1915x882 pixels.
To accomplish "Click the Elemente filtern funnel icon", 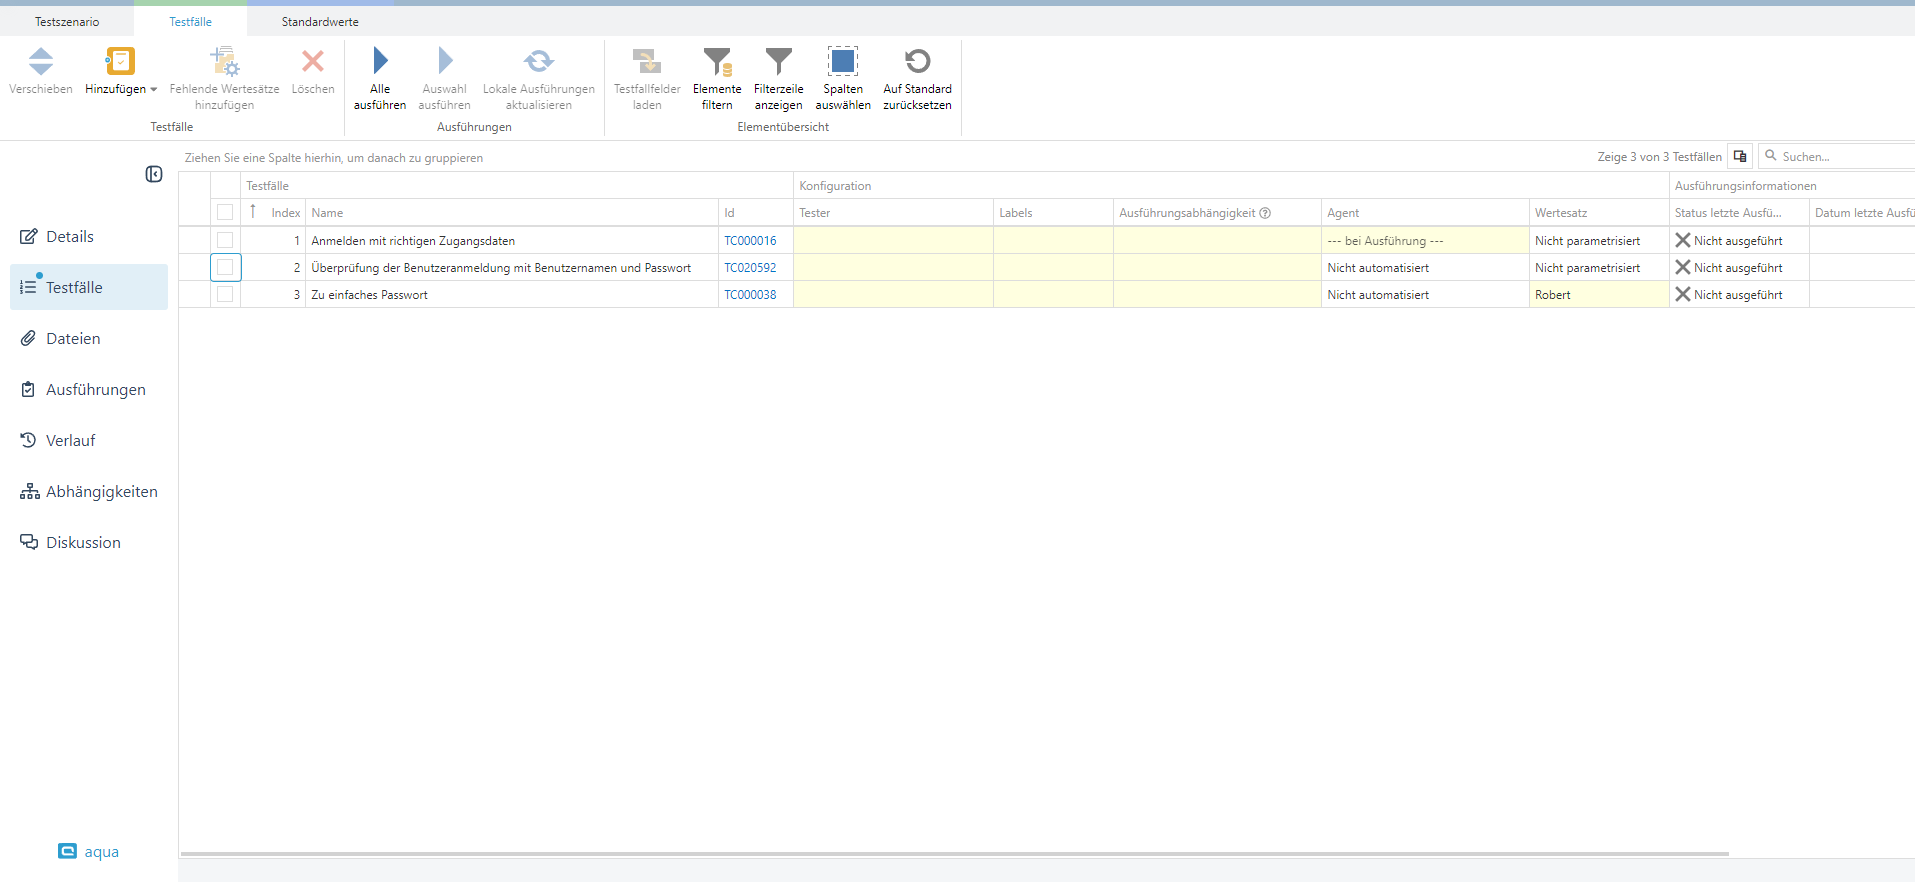I will click(x=717, y=62).
